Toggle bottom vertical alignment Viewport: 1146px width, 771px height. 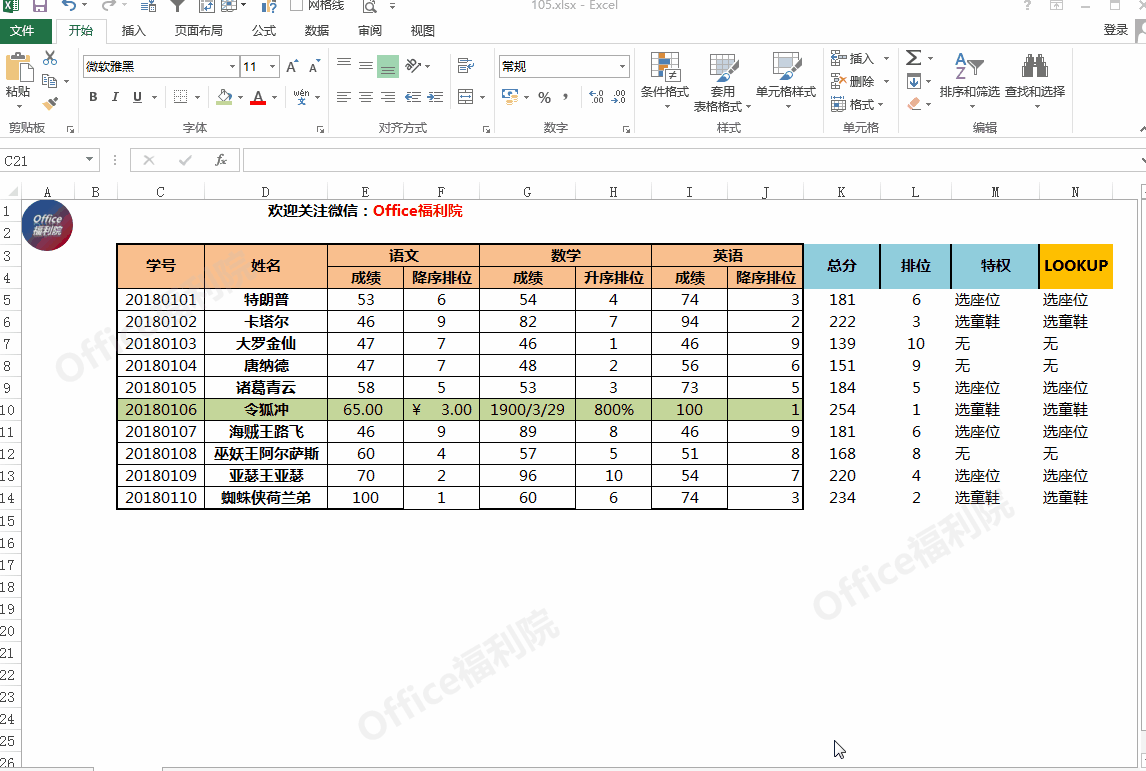pos(388,66)
